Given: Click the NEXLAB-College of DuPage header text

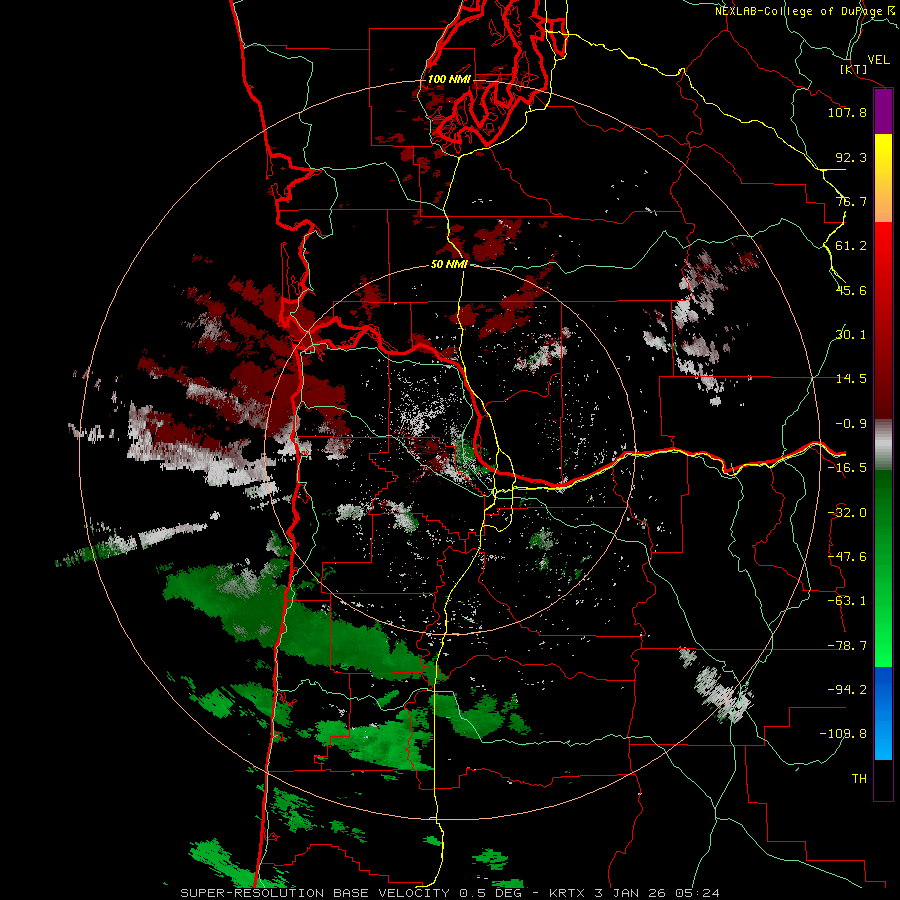Looking at the screenshot, I should 806,11.
